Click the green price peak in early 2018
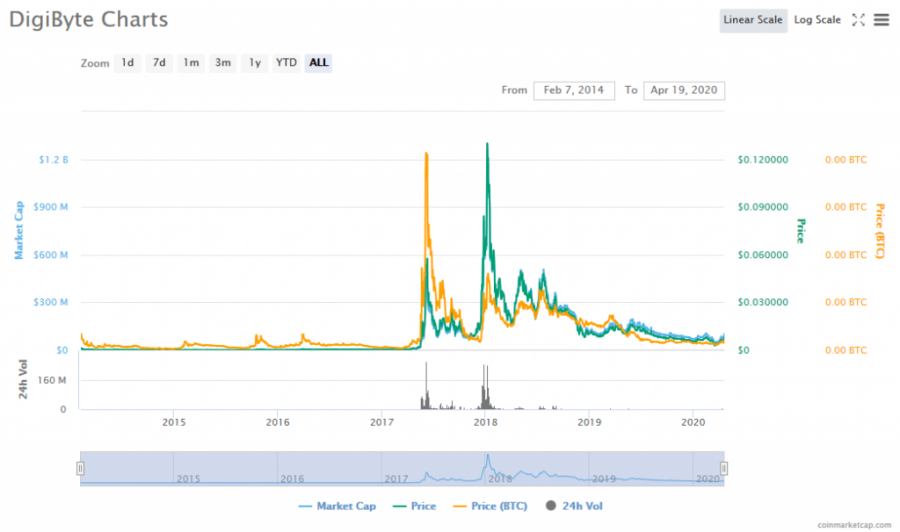Image resolution: width=900 pixels, height=532 pixels. pyautogui.click(x=487, y=144)
